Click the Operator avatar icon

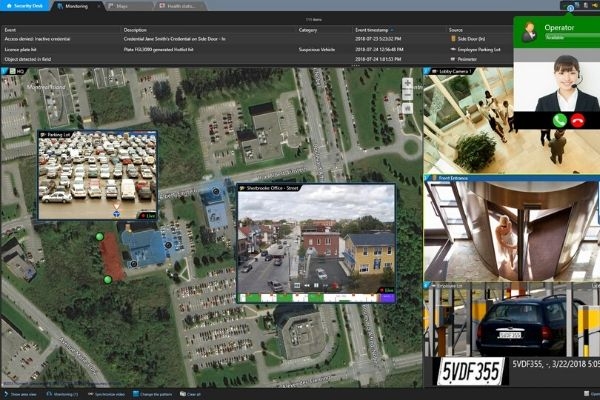point(530,32)
